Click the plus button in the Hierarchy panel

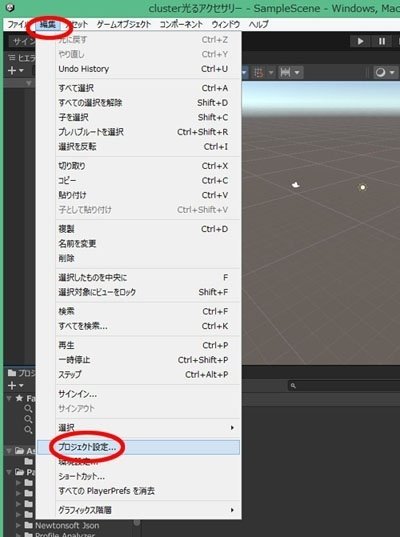[12, 70]
